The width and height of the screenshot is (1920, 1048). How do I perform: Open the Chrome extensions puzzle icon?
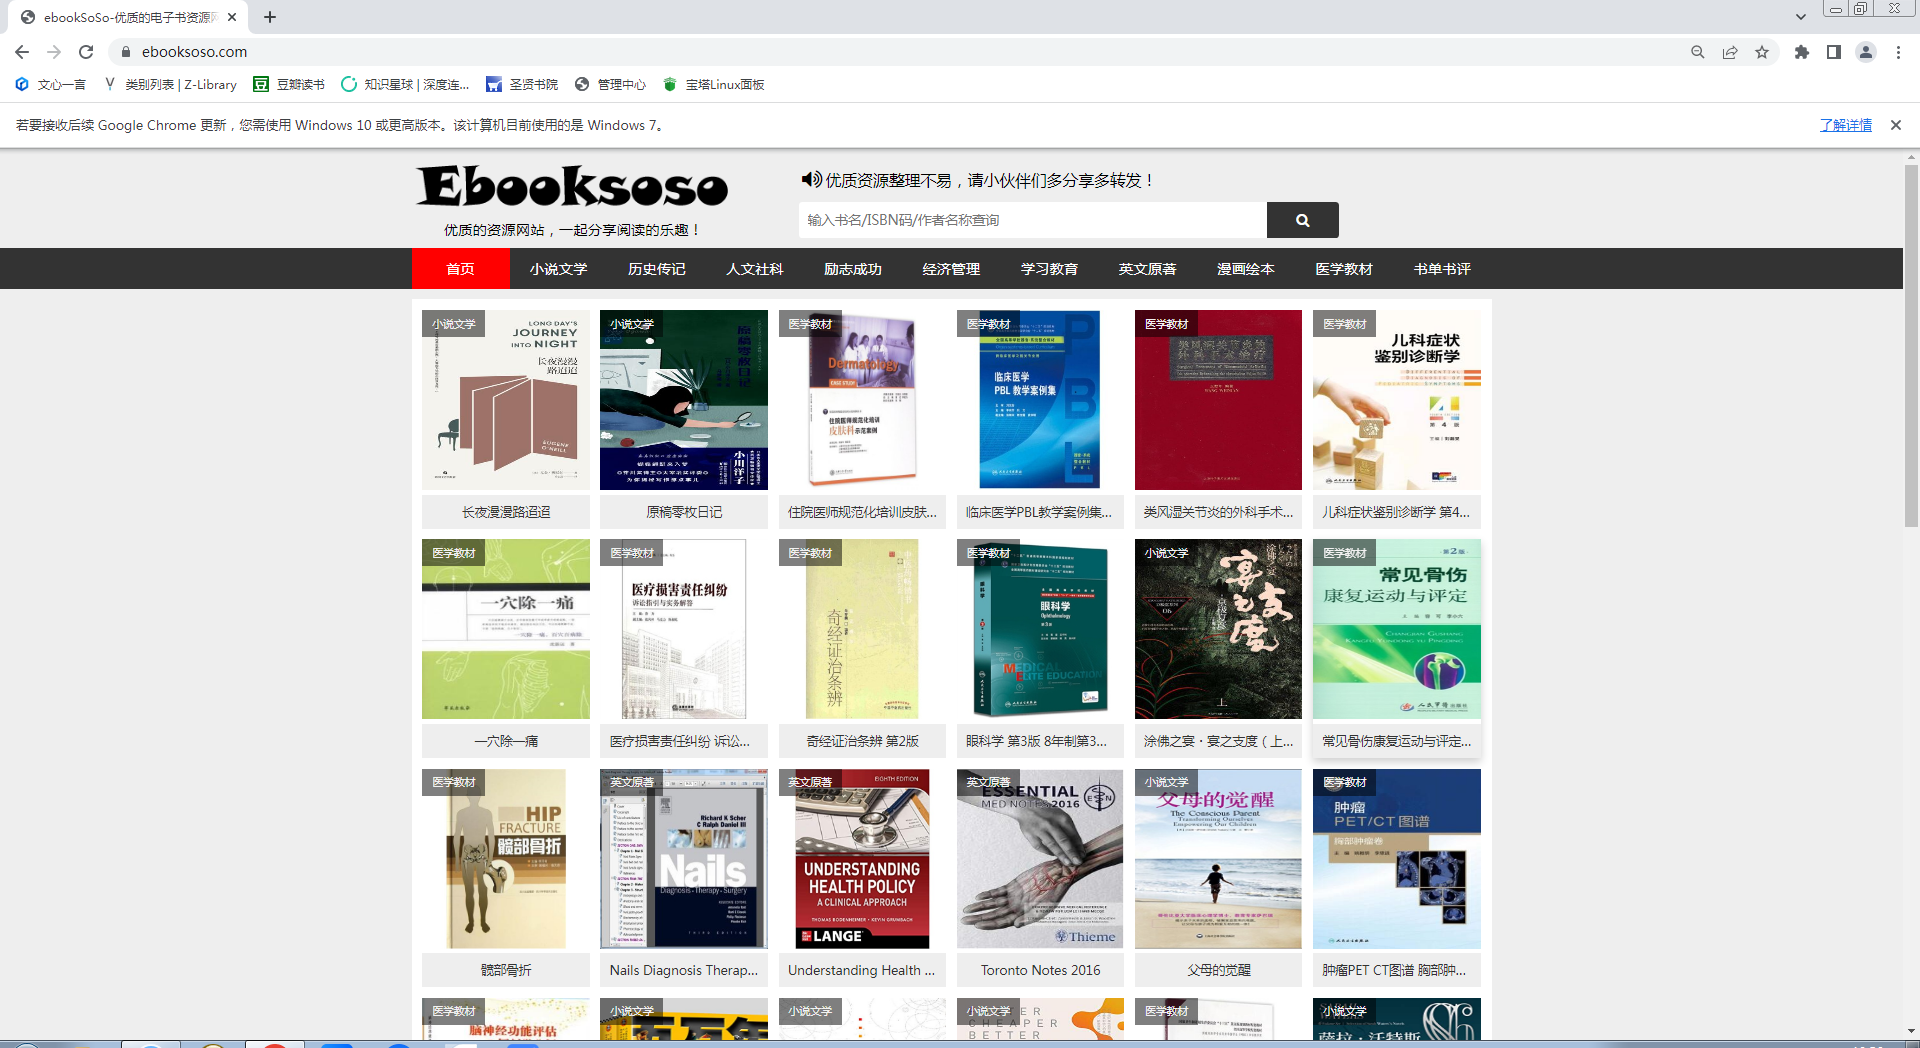click(x=1801, y=52)
